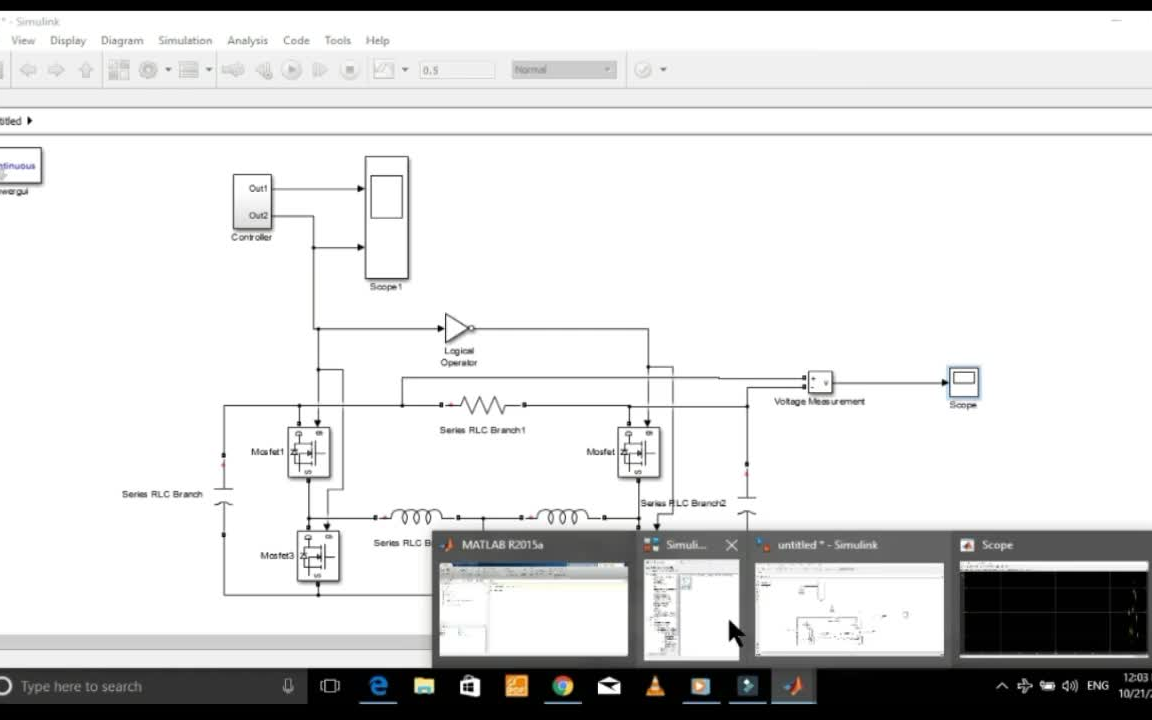1152x720 pixels.
Task: Click the navigate Forward arrow icon
Action: 56,69
